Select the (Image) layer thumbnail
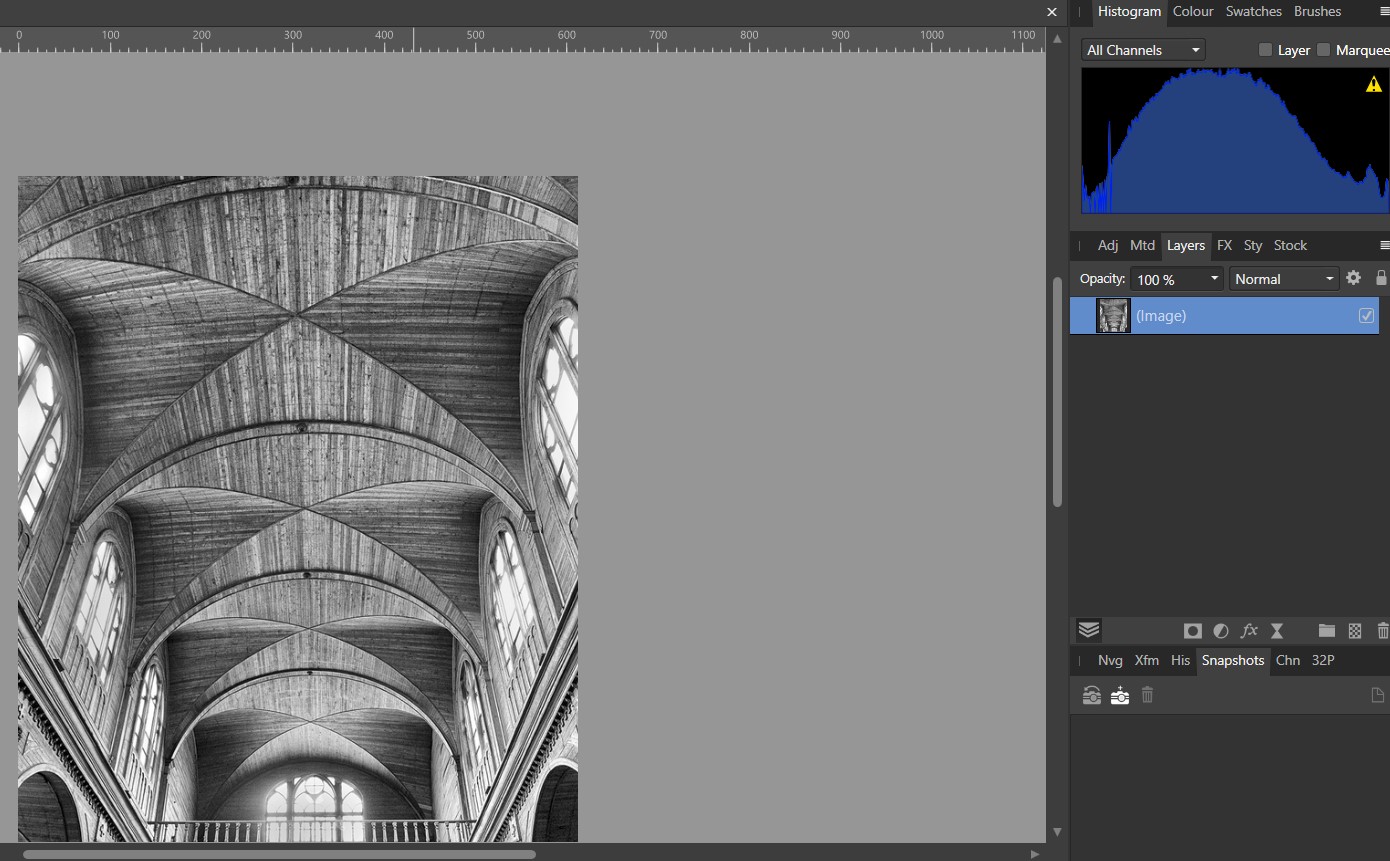 tap(1113, 315)
